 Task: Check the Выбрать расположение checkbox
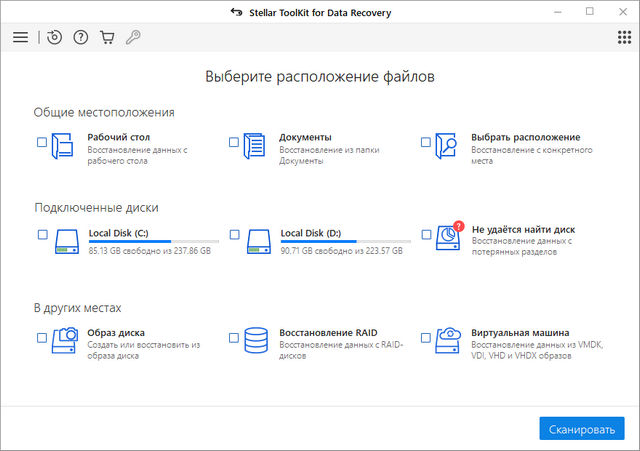pyautogui.click(x=426, y=142)
